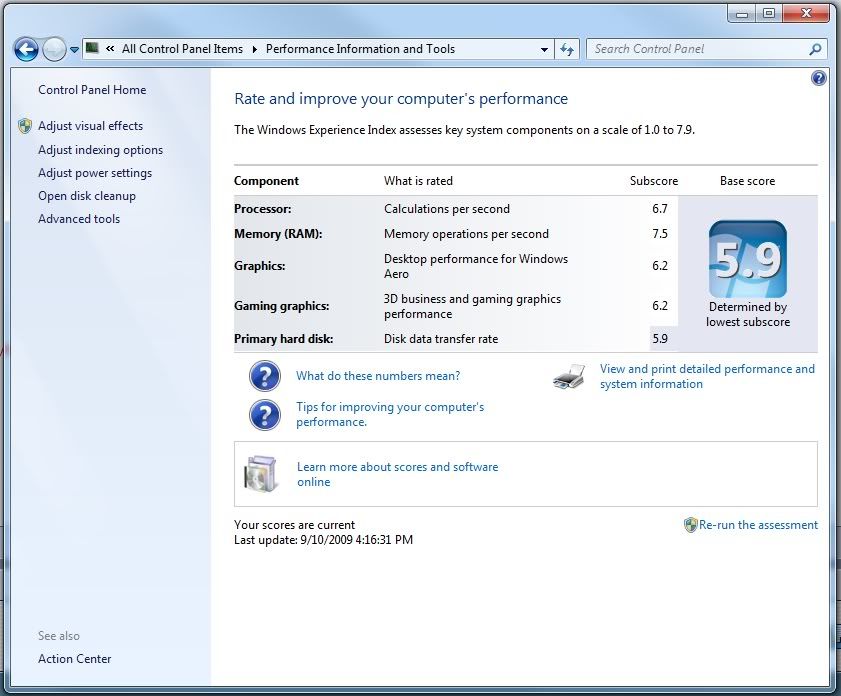Viewport: 841px width, 696px height.
Task: Go to Adjust indexing options
Action: [100, 150]
